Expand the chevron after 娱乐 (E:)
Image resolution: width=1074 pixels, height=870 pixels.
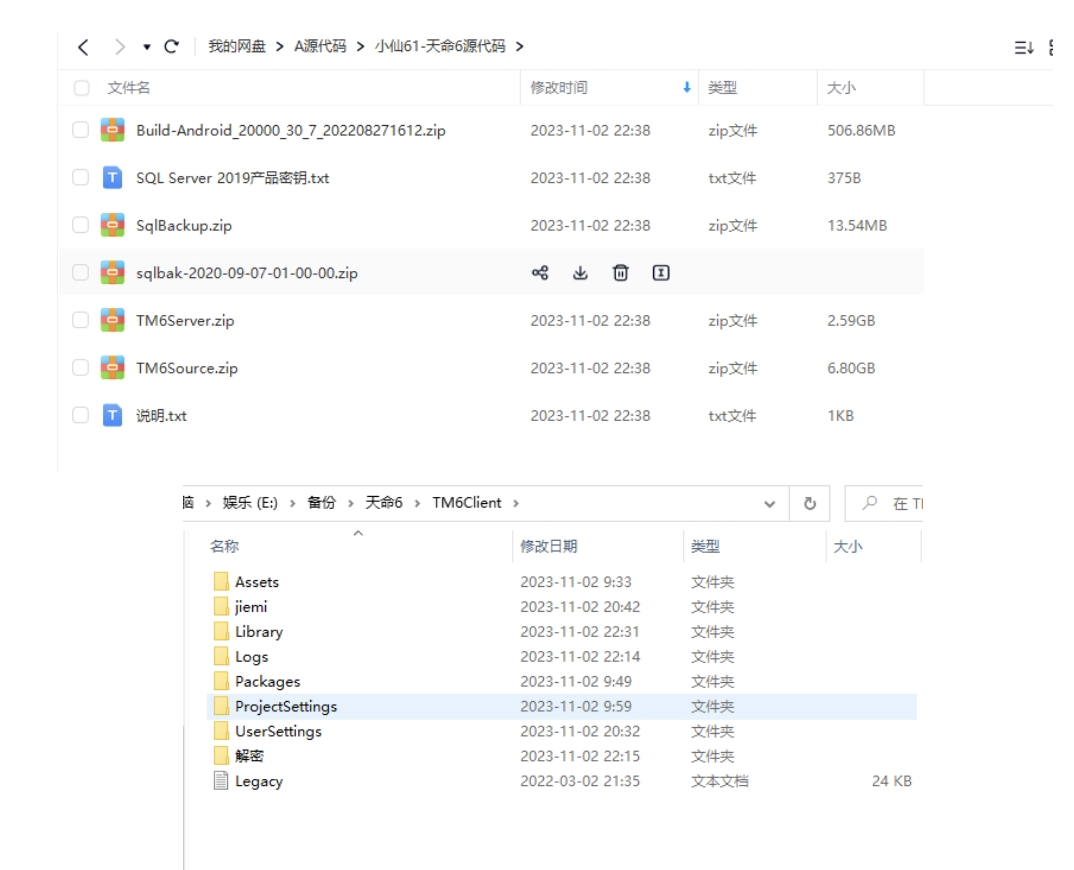click(292, 504)
